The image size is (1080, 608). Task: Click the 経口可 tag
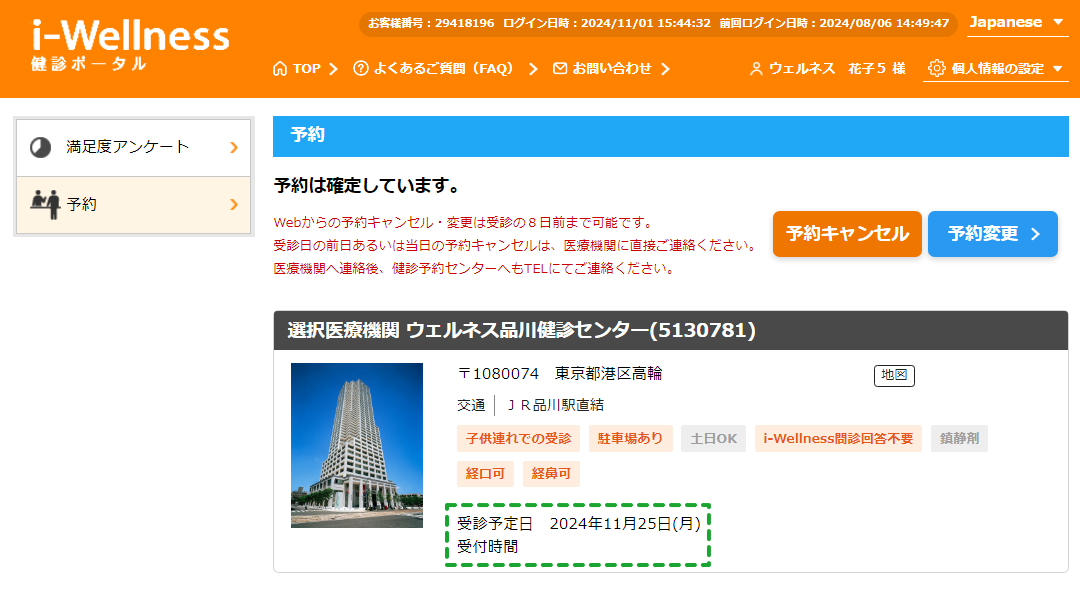point(485,474)
